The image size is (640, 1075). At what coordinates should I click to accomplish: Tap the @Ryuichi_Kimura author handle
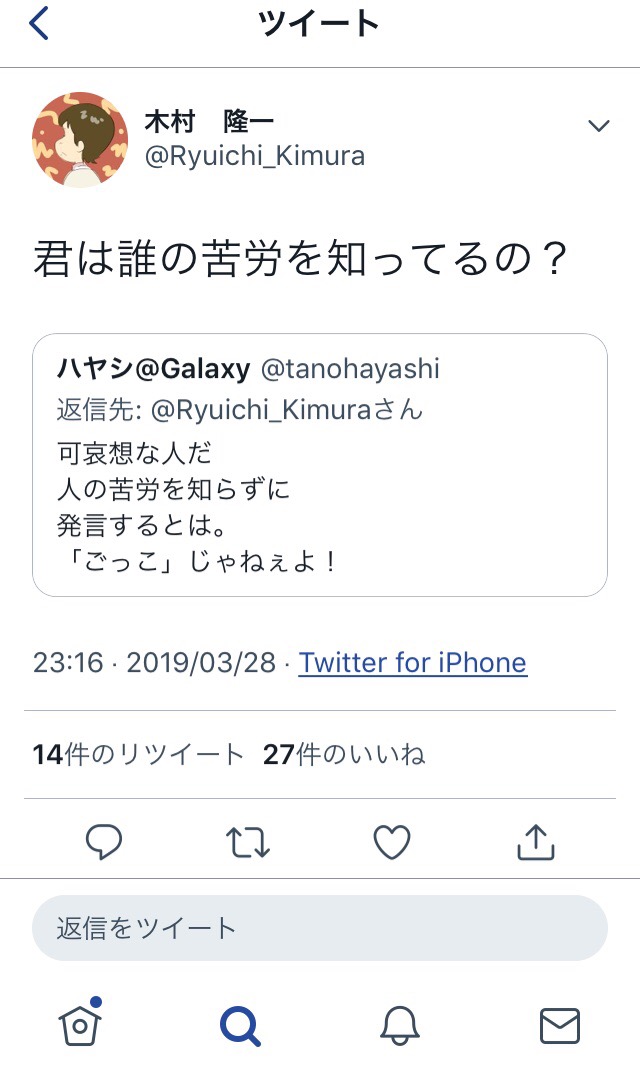coord(255,156)
